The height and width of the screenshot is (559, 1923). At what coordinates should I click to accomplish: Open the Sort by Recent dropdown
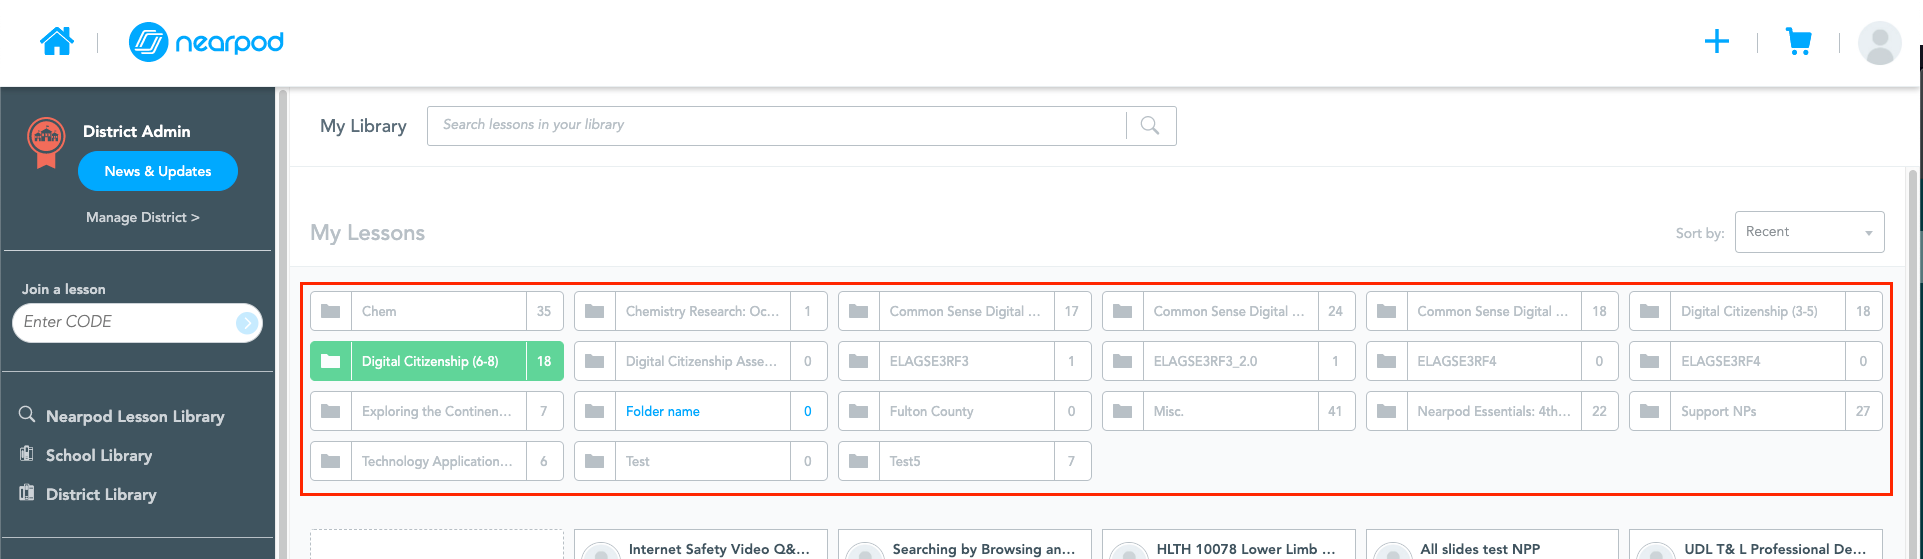point(1809,232)
